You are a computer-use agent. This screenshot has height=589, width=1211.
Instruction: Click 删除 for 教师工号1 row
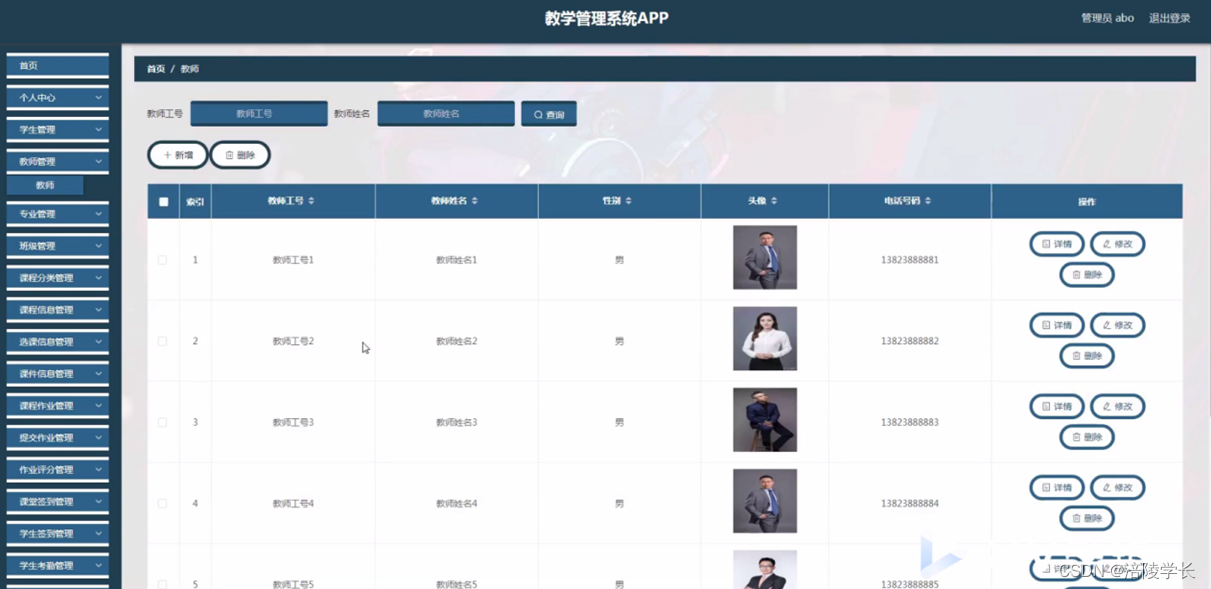click(x=1087, y=274)
